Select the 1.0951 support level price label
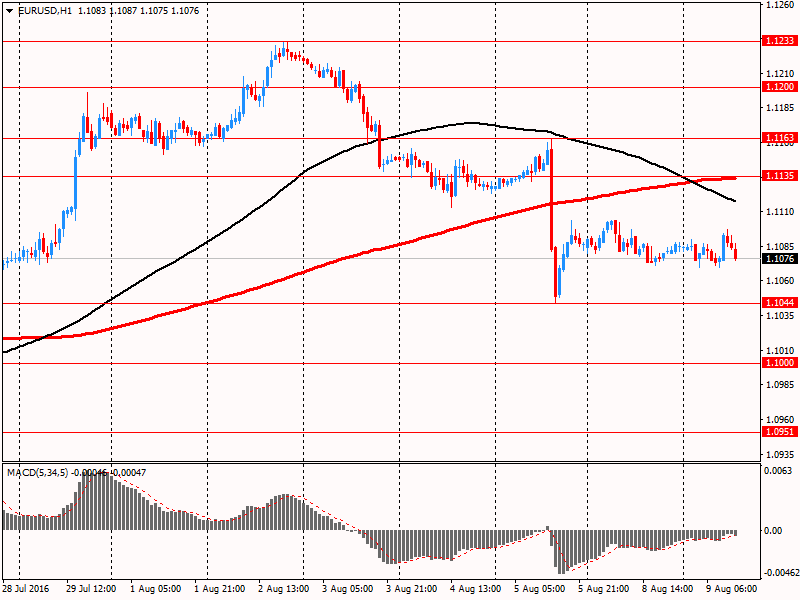800x600 pixels. (x=780, y=432)
